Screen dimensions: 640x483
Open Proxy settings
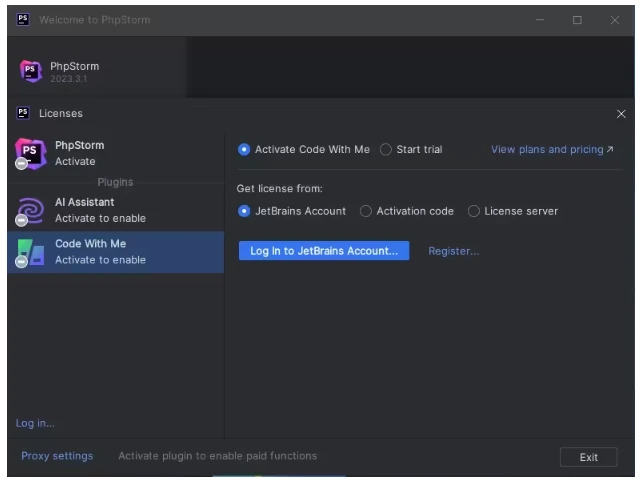coord(57,456)
